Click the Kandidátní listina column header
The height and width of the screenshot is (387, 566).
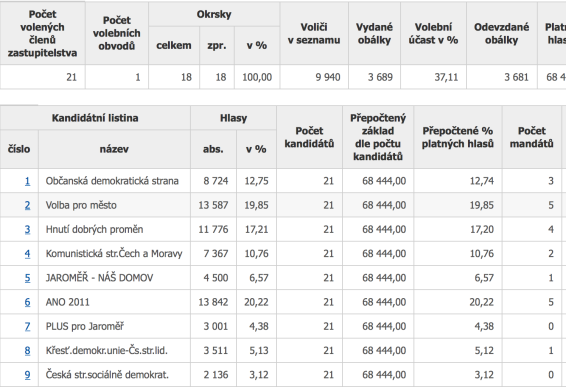95,118
